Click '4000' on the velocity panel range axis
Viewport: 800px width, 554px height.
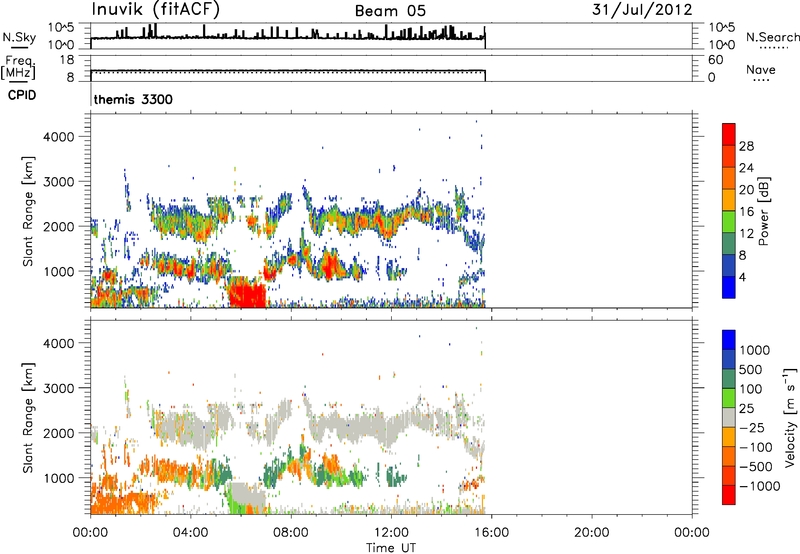pyautogui.click(x=58, y=343)
